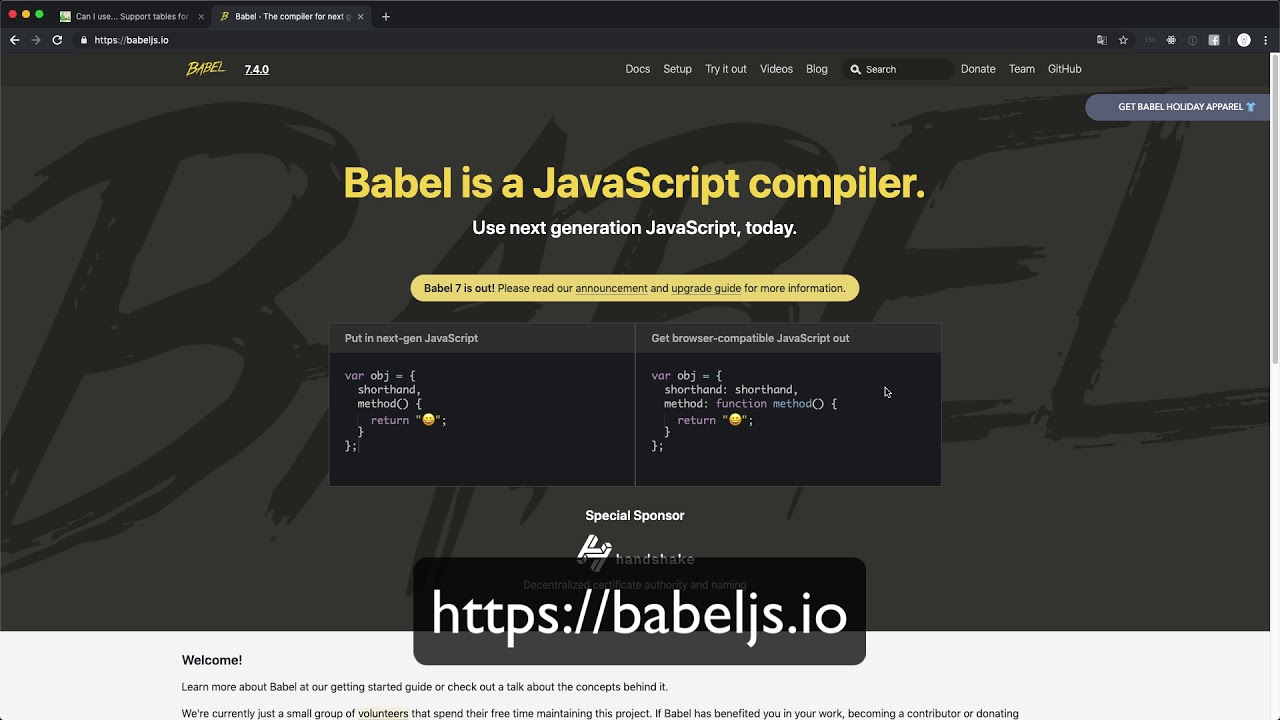This screenshot has width=1280, height=720.
Task: Open Try it out page
Action: pos(726,69)
